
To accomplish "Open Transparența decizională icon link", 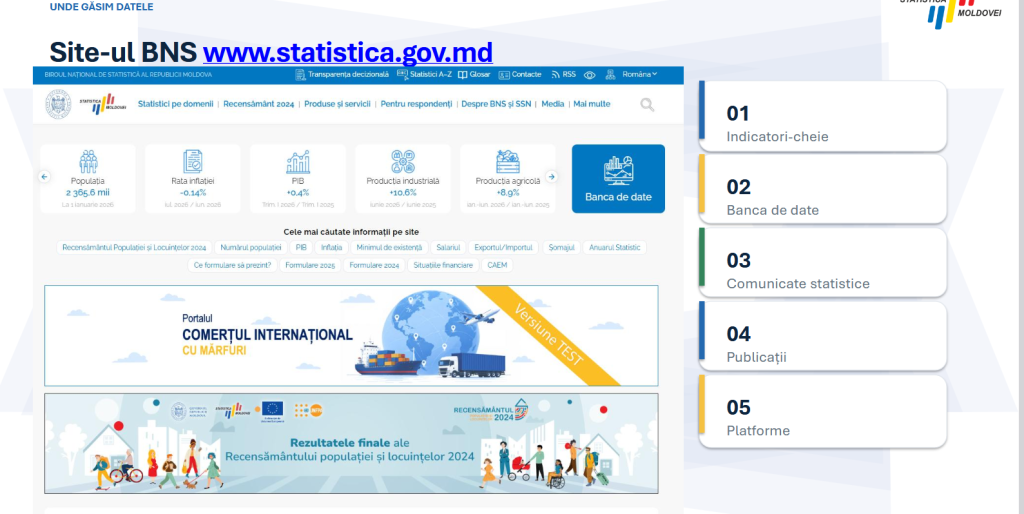I will click(x=300, y=74).
